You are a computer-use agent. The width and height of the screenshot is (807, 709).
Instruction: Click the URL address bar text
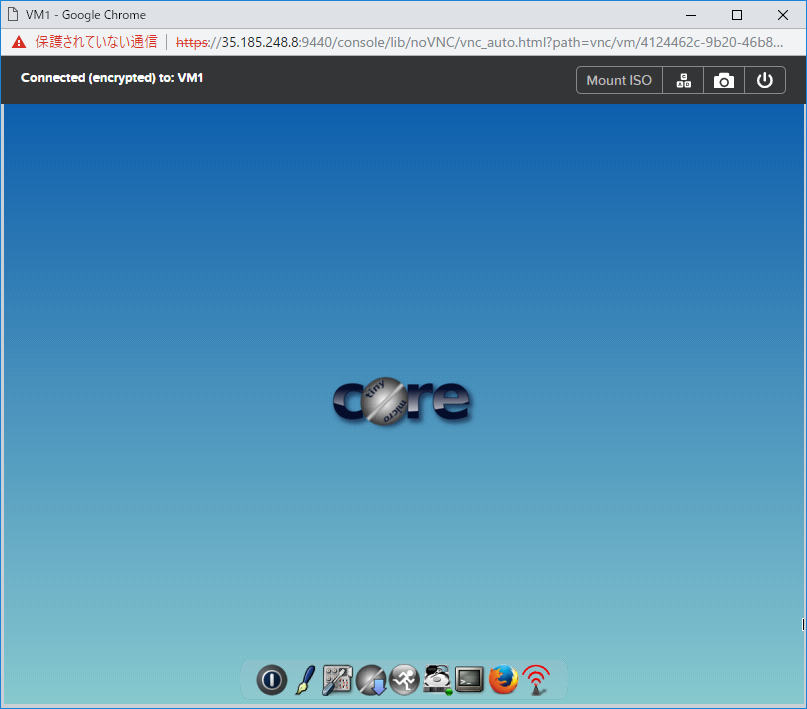pos(479,42)
